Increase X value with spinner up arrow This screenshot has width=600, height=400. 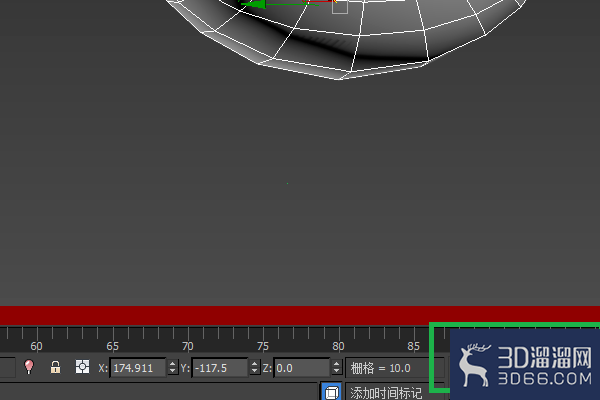point(173,364)
